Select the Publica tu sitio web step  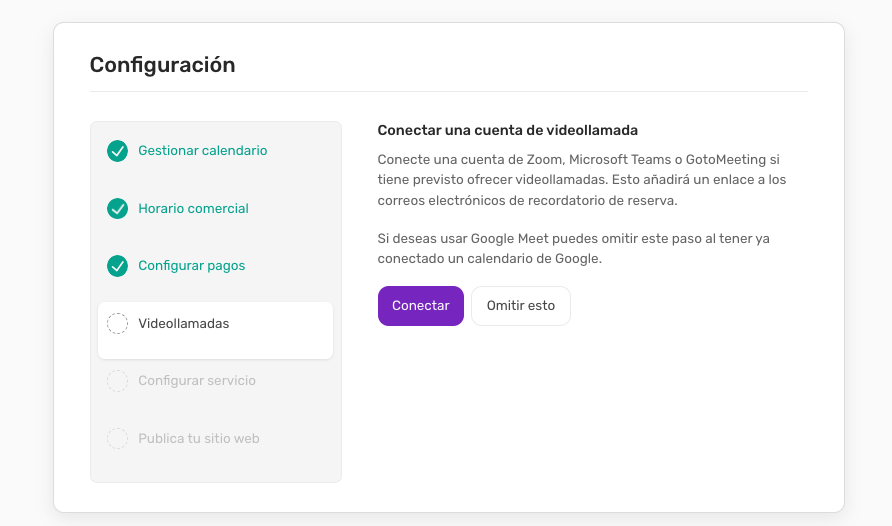coord(199,439)
